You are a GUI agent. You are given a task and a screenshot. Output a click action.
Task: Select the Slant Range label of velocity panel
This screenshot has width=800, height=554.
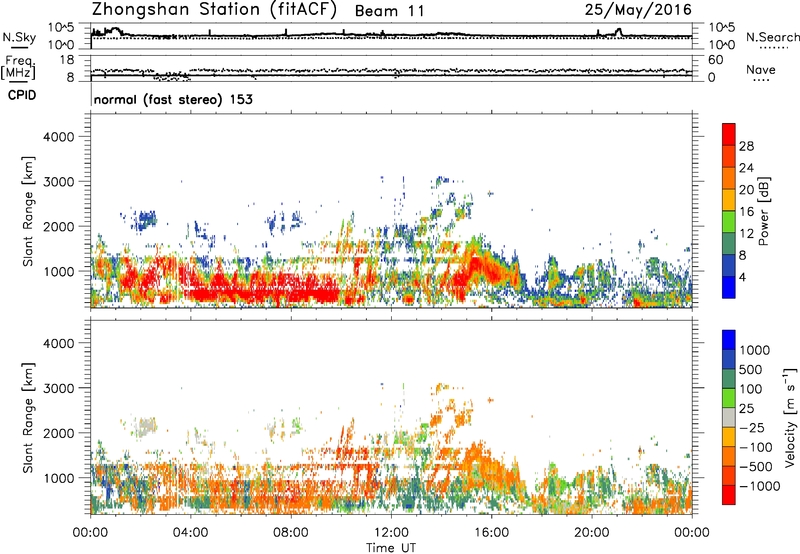(28, 418)
